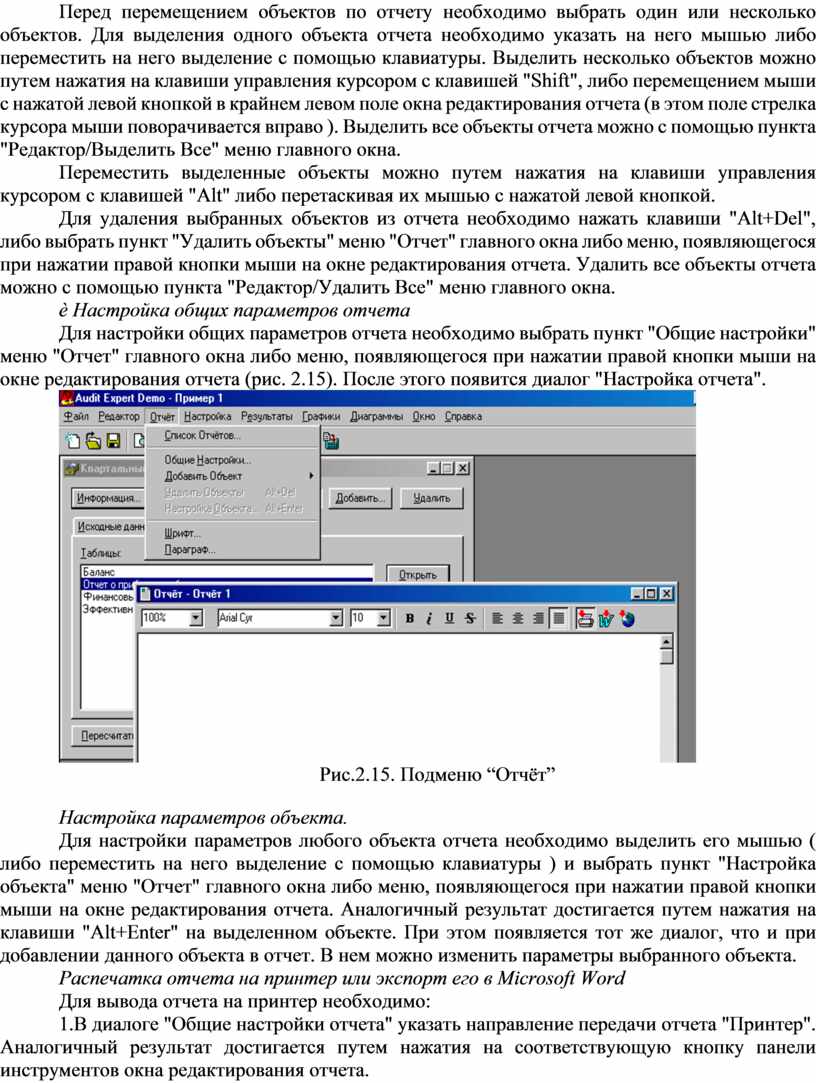Open the zoom 100% dropdown
The width and height of the screenshot is (816, 1083).
pos(196,617)
